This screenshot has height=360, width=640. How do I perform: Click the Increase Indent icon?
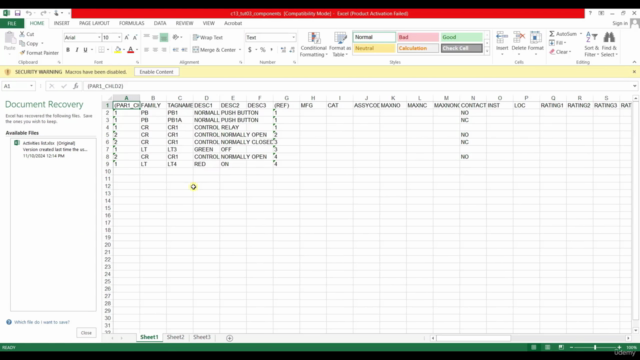[184, 50]
